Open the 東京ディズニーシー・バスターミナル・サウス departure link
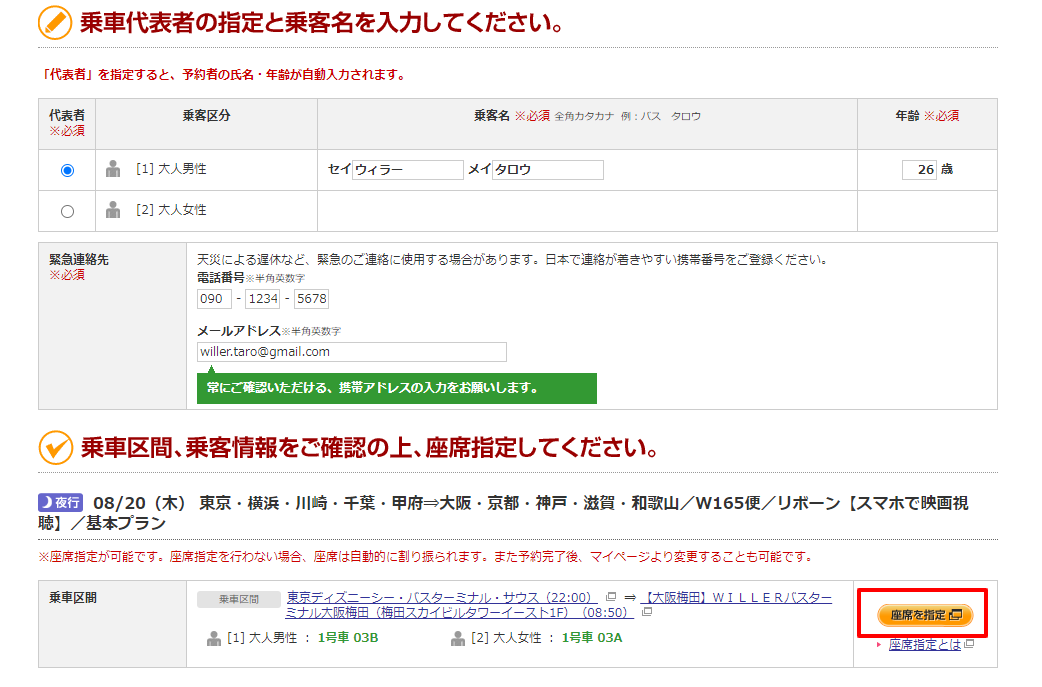Viewport: 1042px width, 687px height. point(441,597)
